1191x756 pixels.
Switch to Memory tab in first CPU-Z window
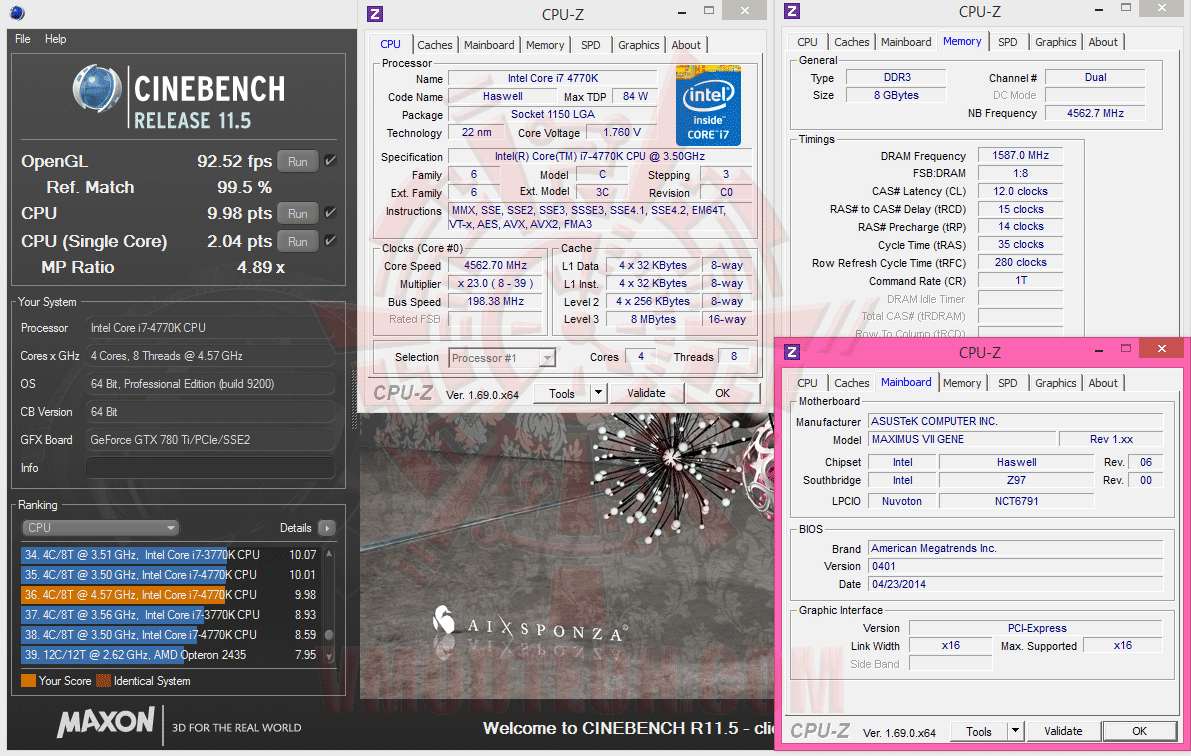pyautogui.click(x=545, y=45)
